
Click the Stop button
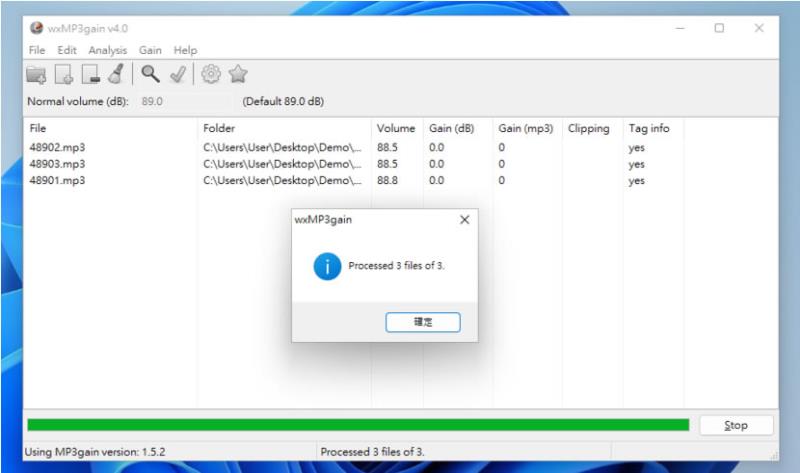pyautogui.click(x=736, y=425)
